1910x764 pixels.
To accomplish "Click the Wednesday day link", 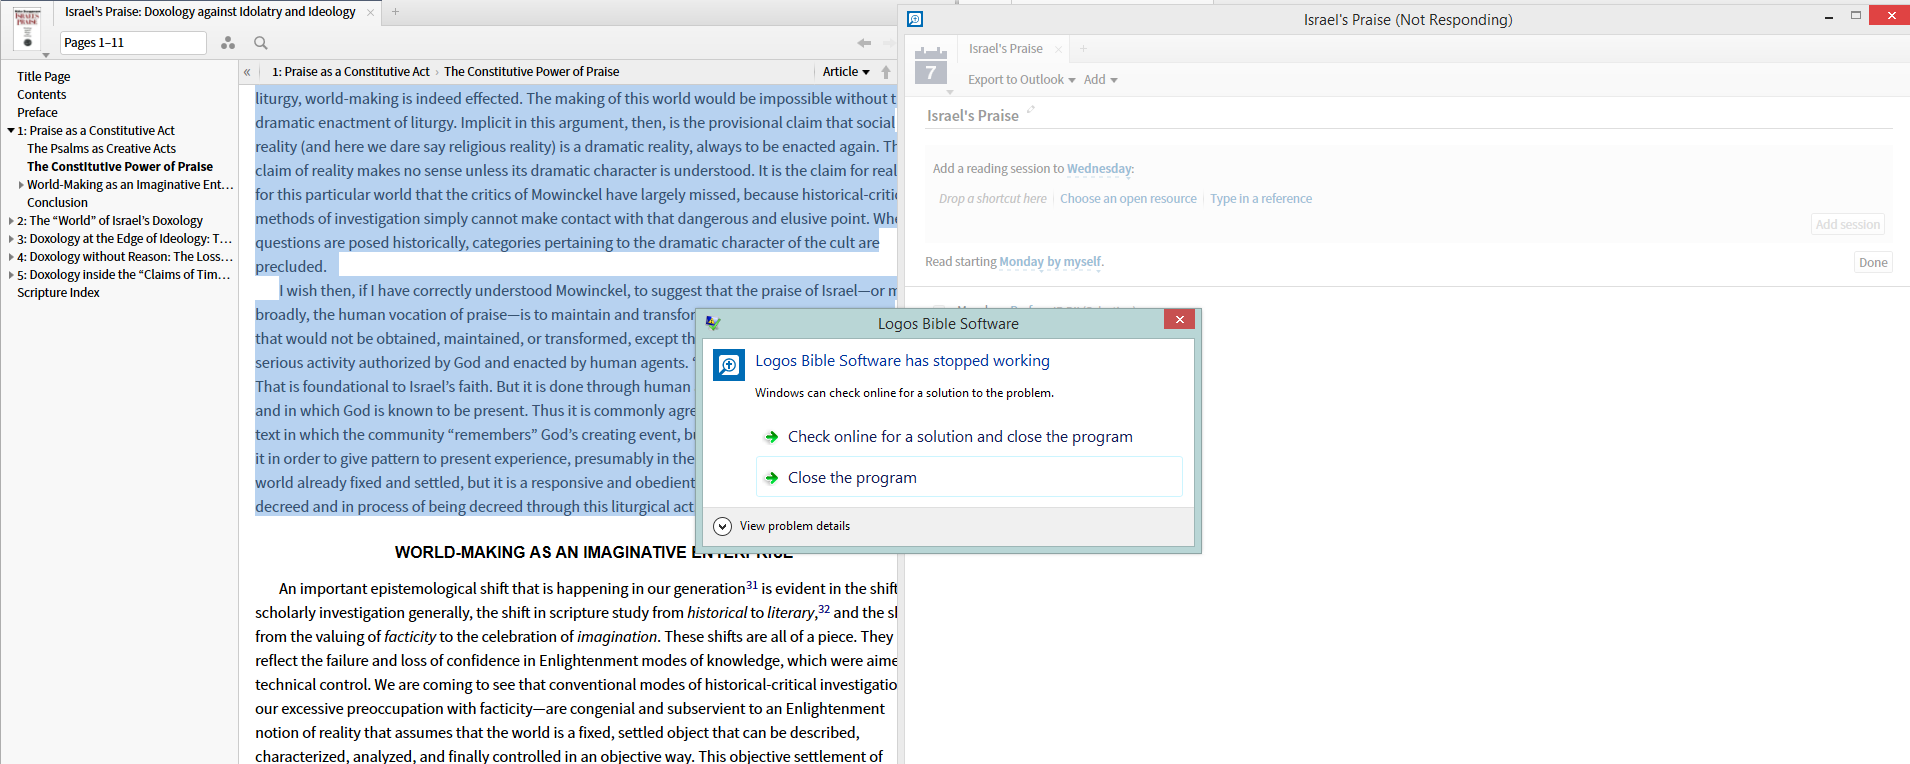I will [x=1100, y=169].
